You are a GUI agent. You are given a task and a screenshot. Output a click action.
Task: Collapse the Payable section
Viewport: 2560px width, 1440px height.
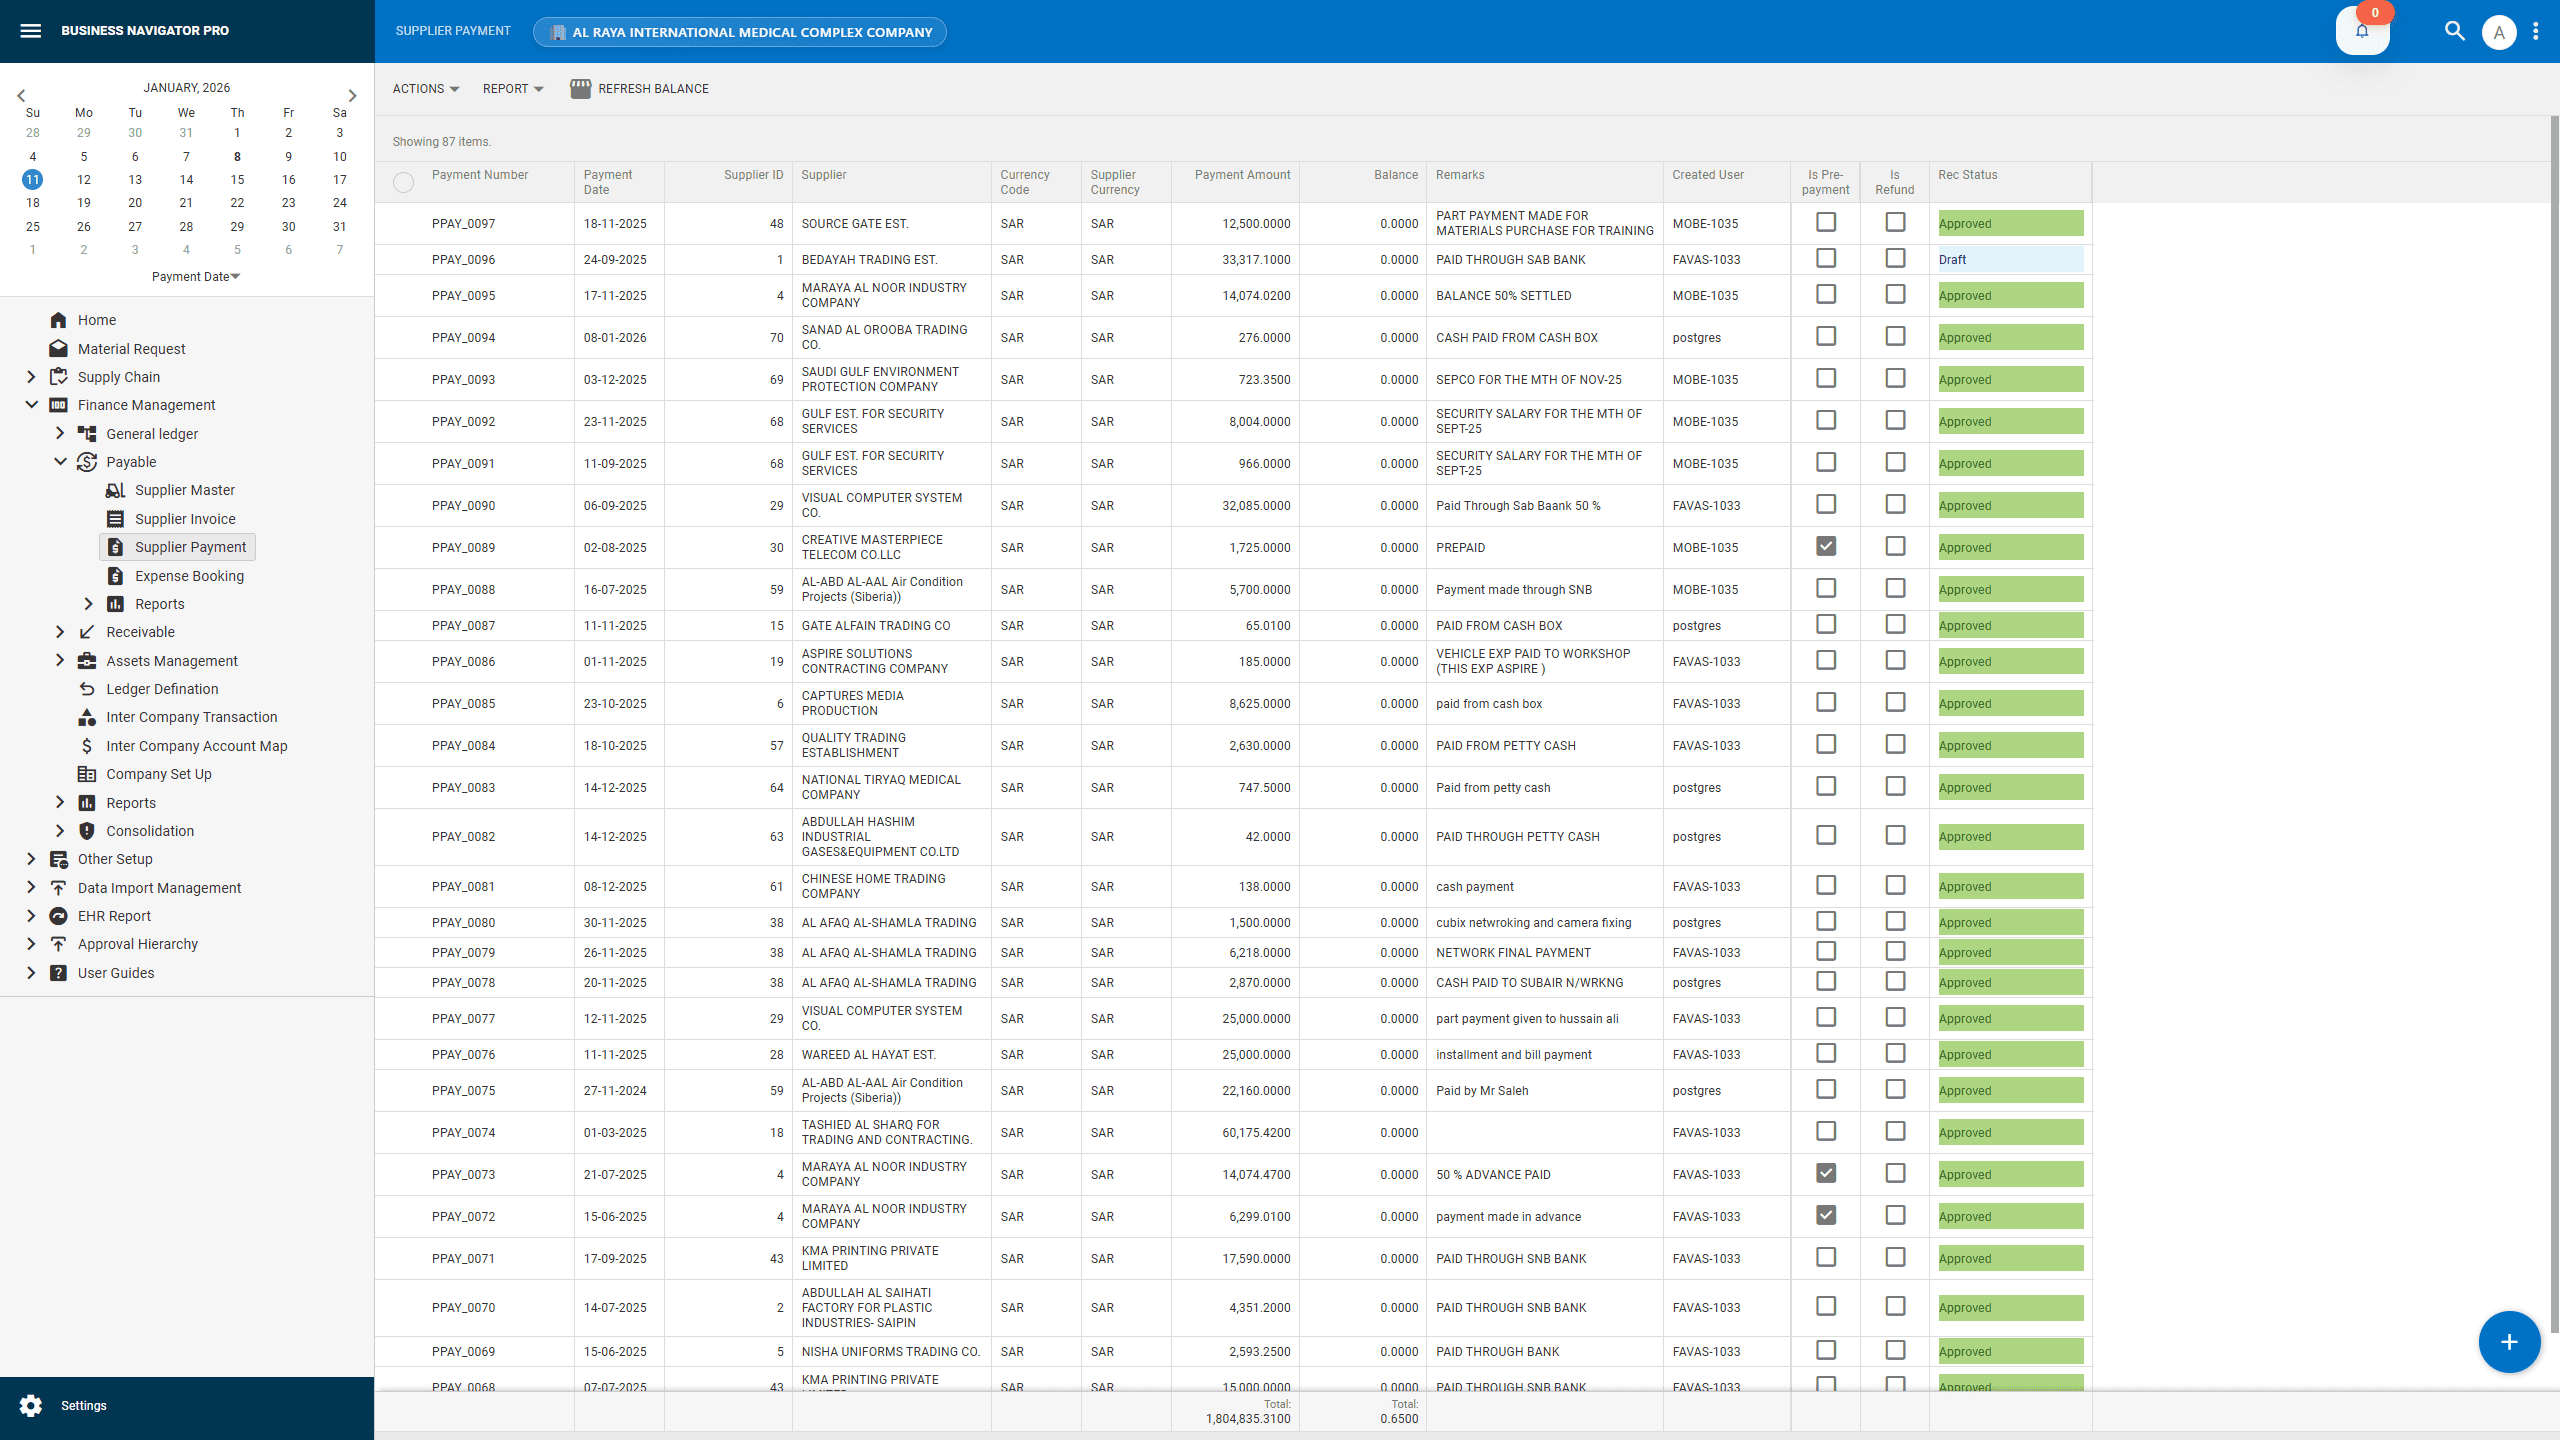point(60,462)
